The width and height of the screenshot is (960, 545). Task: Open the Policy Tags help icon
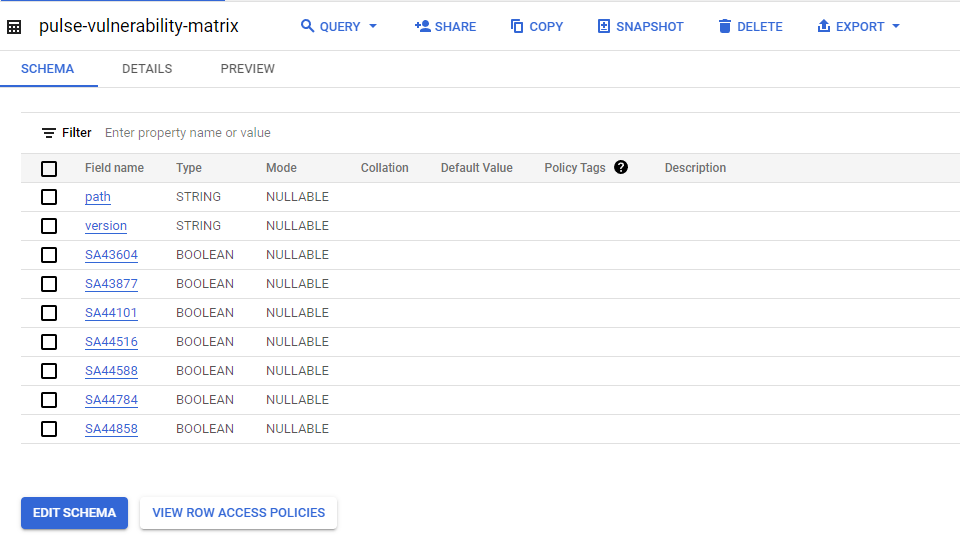click(x=621, y=167)
